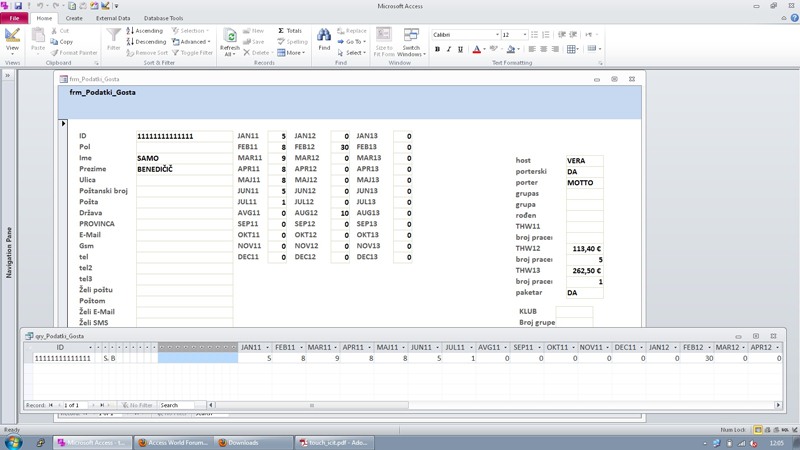This screenshot has height=450, width=800.
Task: Expand the font size dropdown
Action: click(x=525, y=35)
